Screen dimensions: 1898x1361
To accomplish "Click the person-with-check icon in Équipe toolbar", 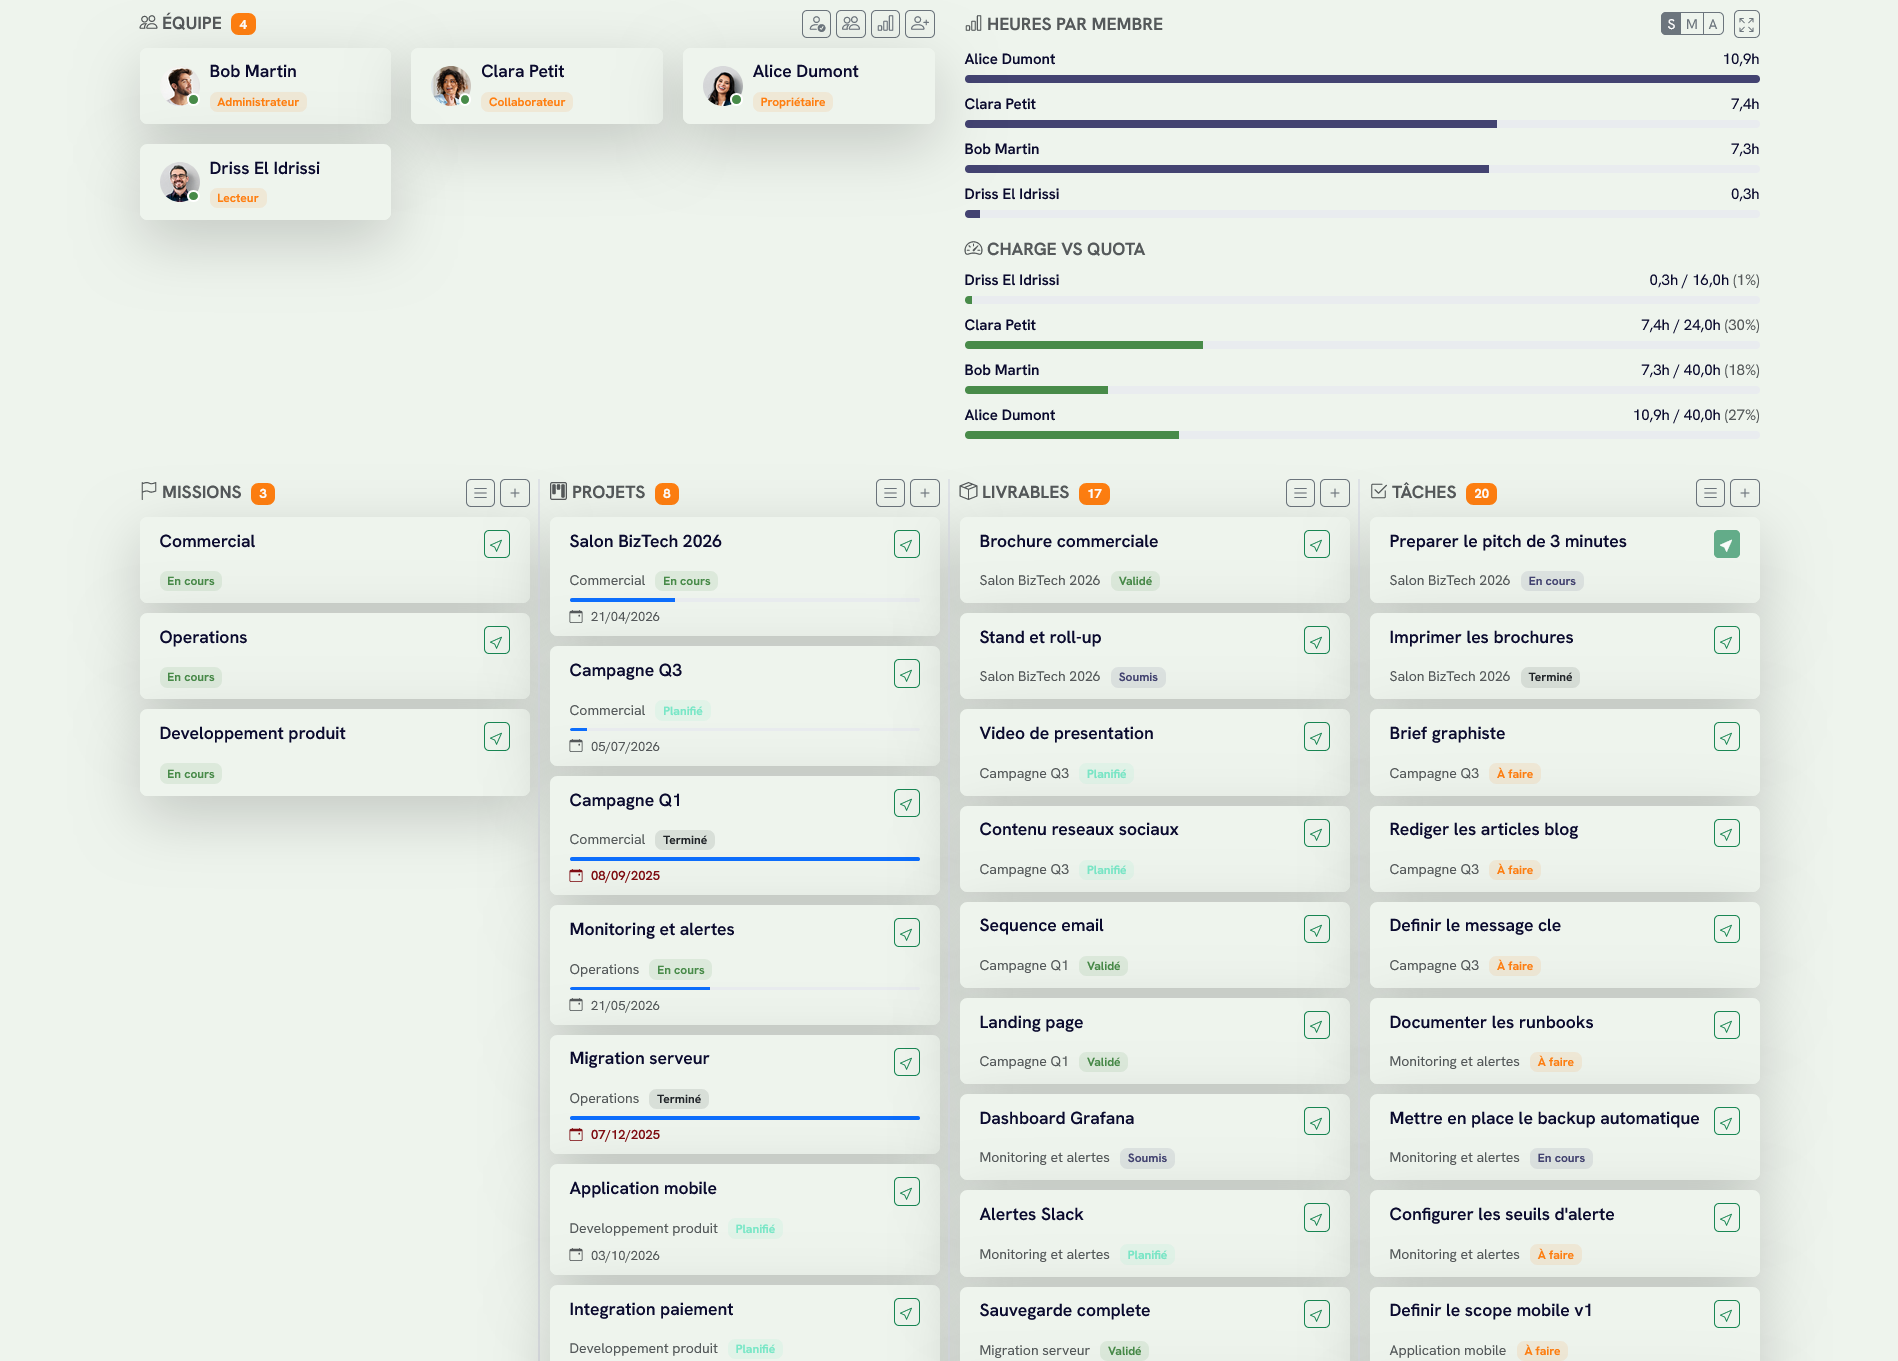I will point(816,23).
